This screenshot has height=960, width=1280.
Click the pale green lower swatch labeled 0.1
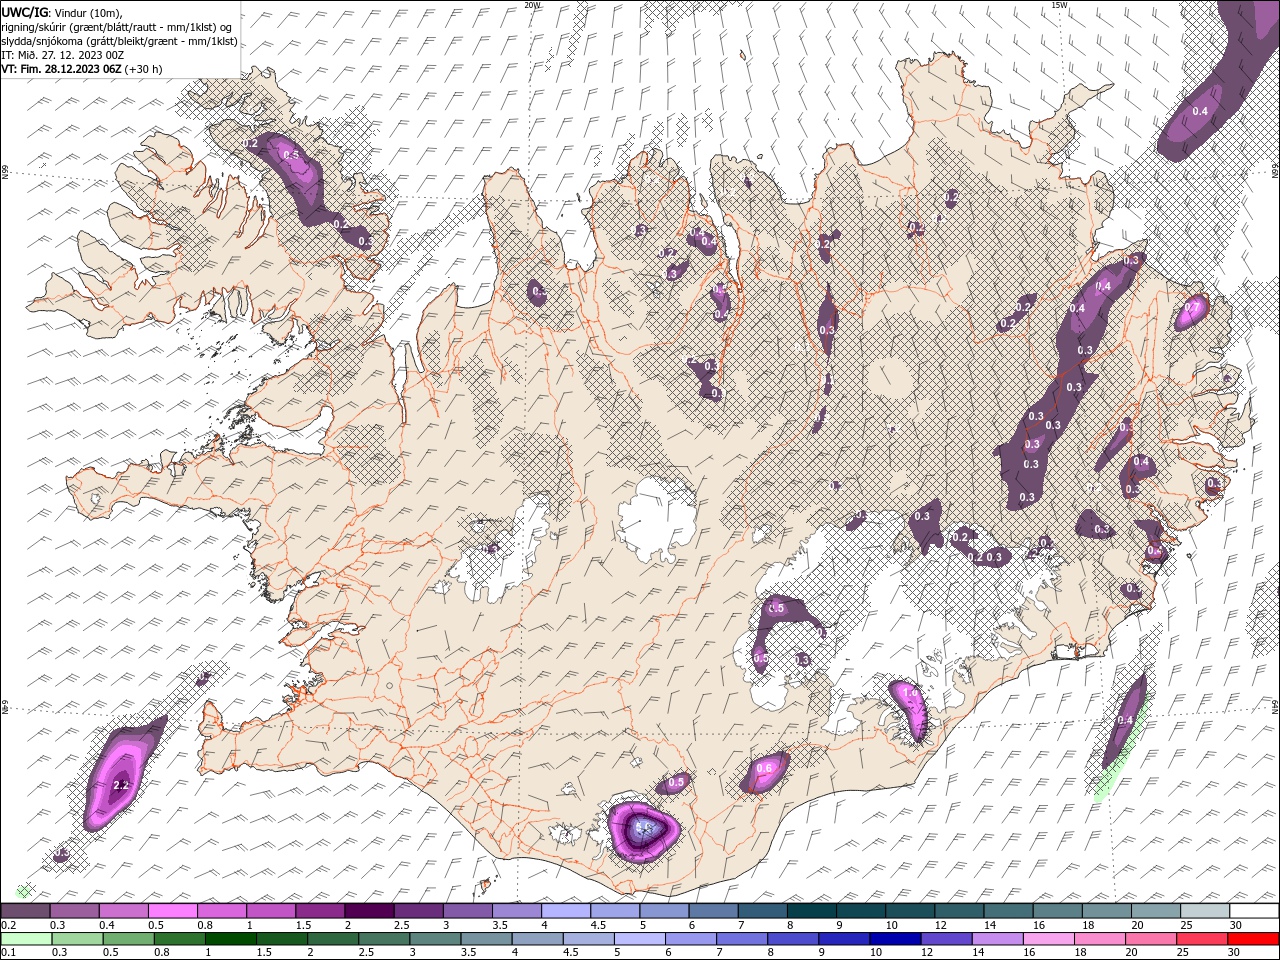(x=26, y=938)
